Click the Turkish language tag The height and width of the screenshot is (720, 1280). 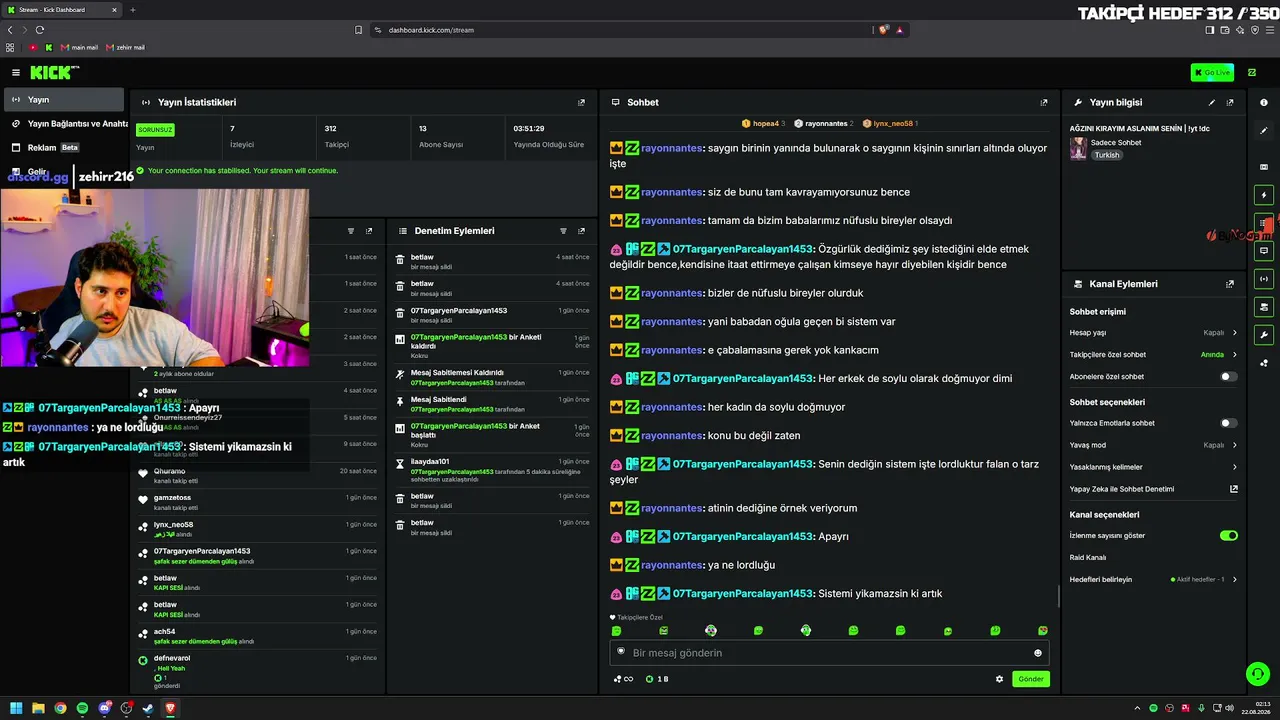pos(1106,156)
